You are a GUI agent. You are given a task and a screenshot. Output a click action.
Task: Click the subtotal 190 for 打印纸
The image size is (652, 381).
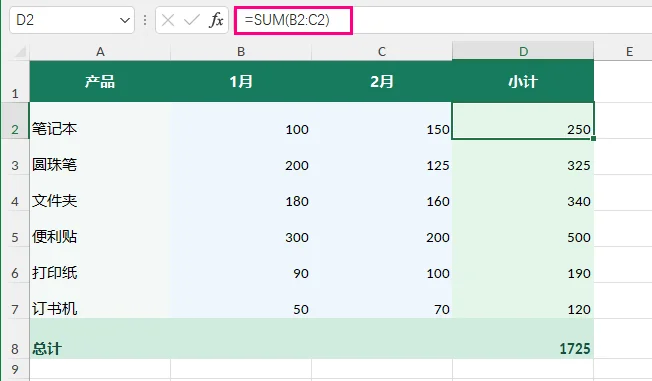(x=523, y=265)
